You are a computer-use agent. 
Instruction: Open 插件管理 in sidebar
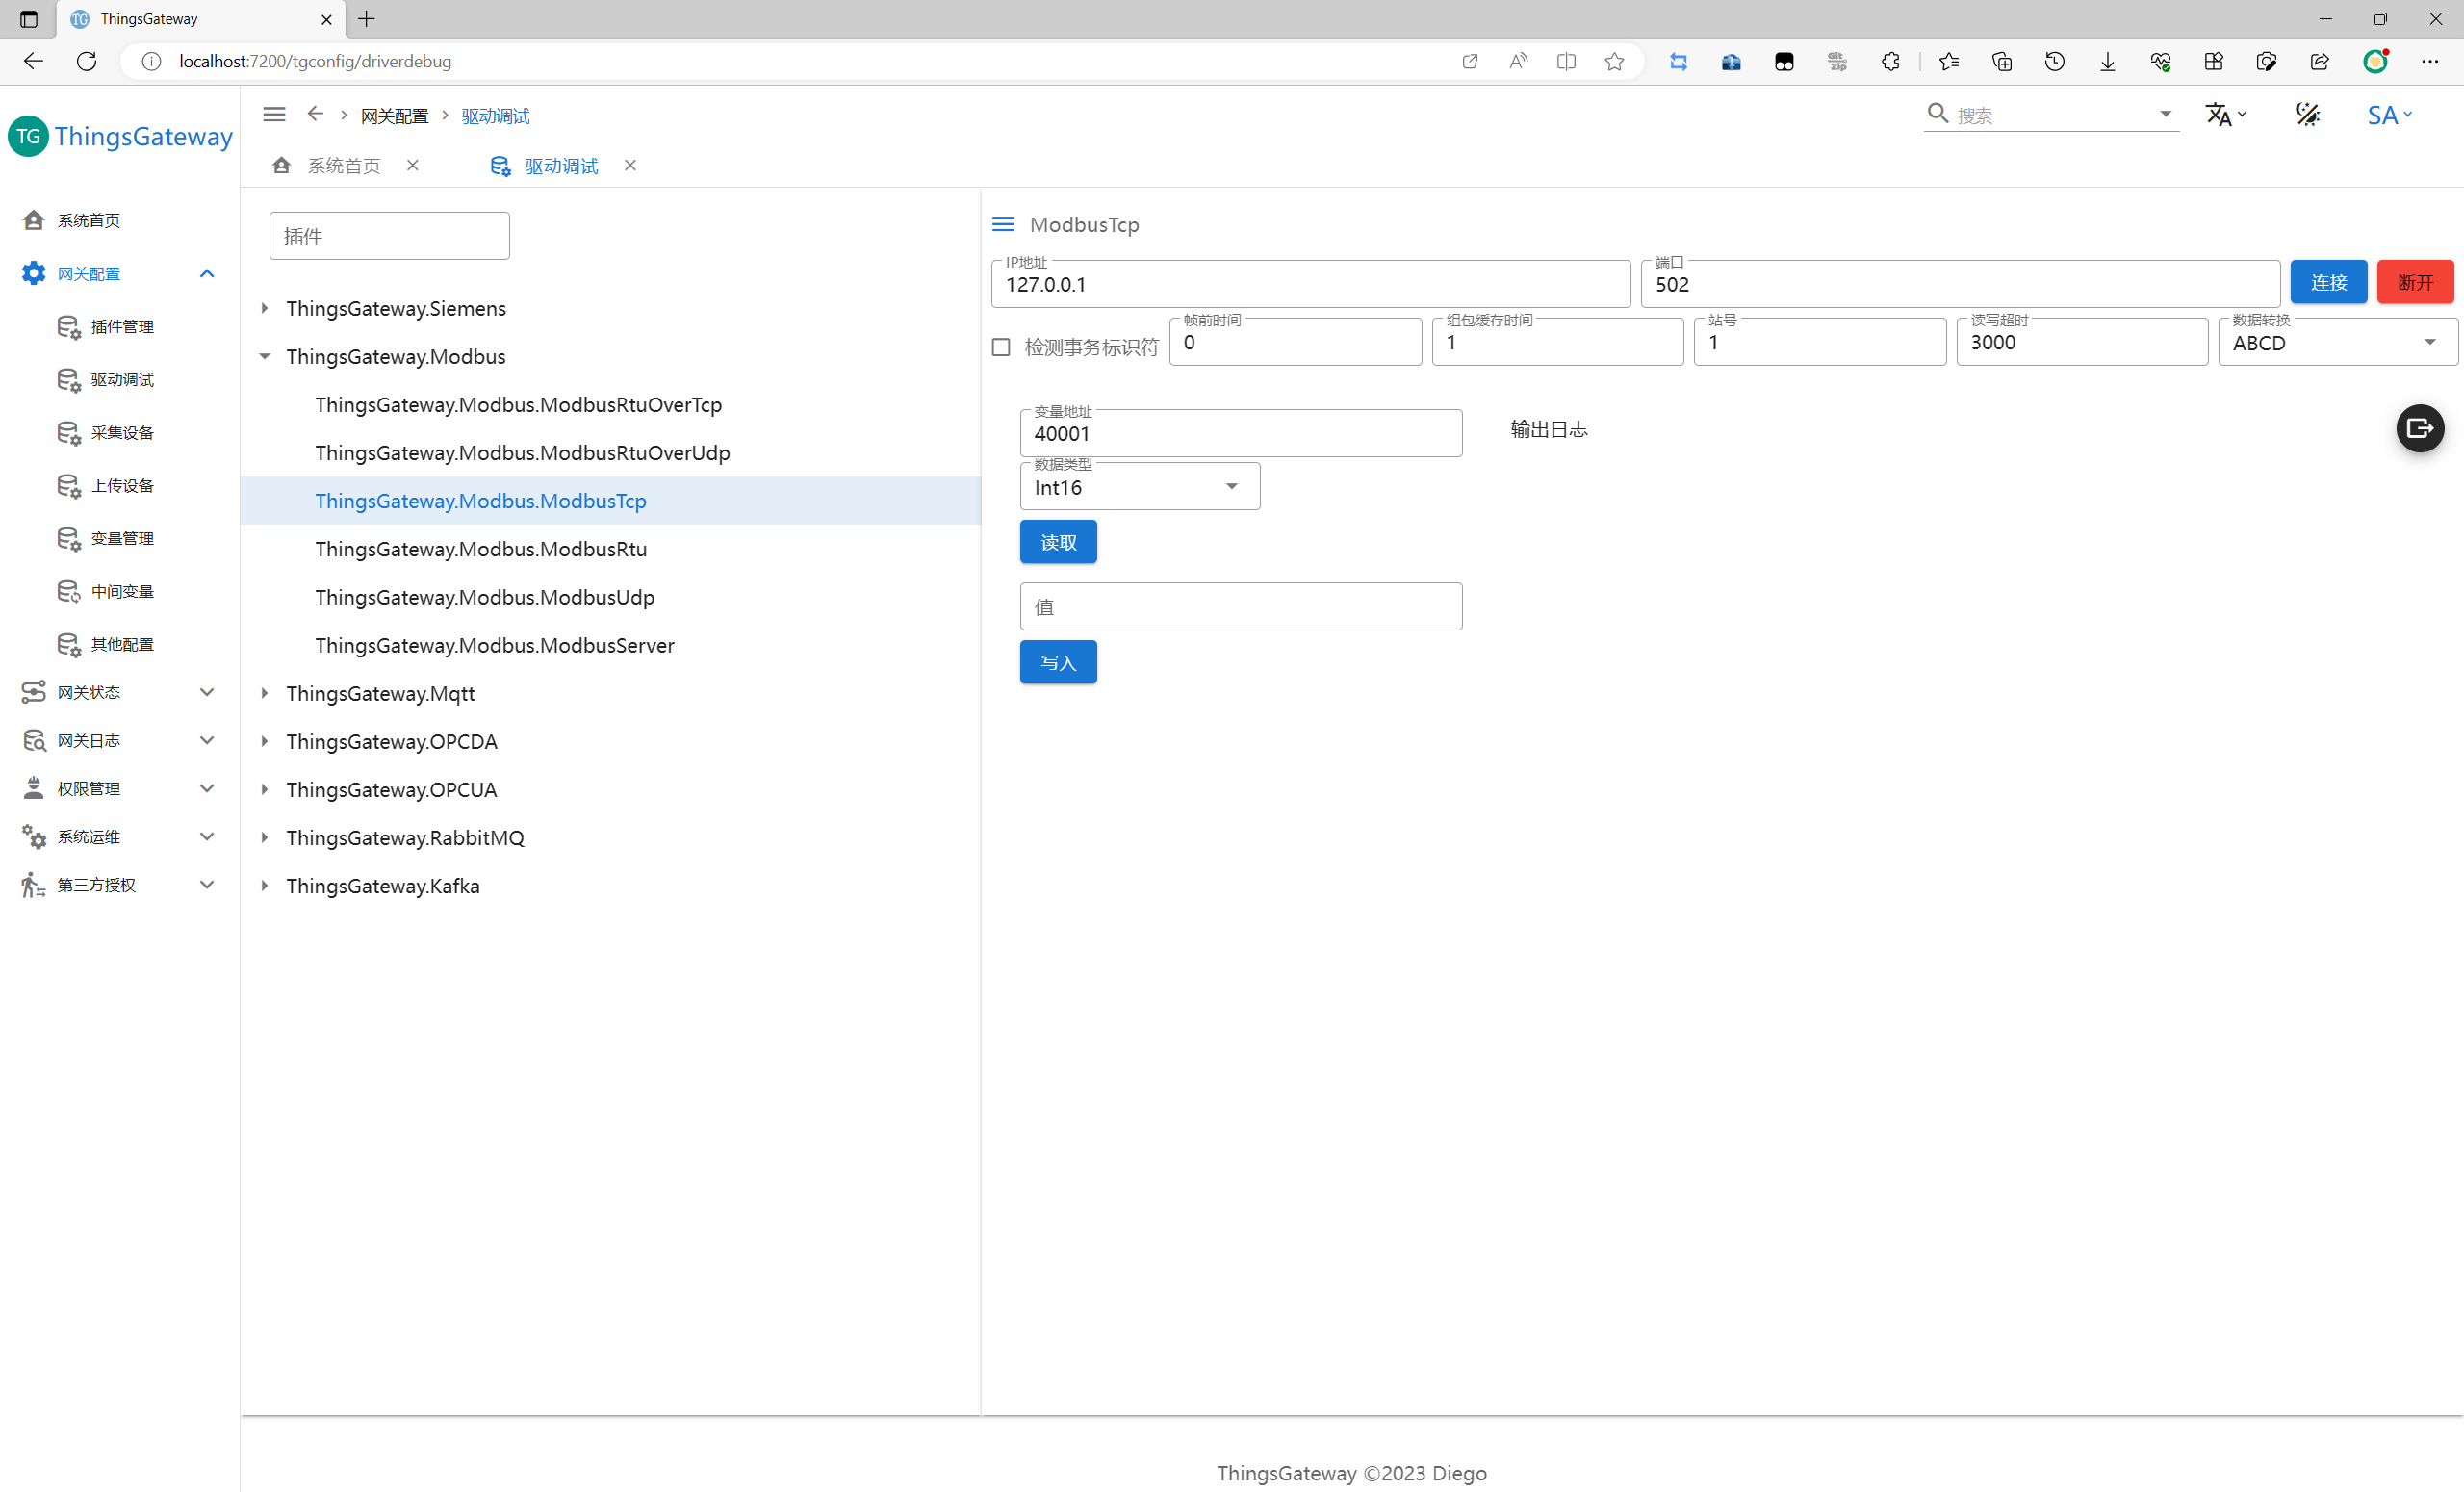[x=121, y=327]
